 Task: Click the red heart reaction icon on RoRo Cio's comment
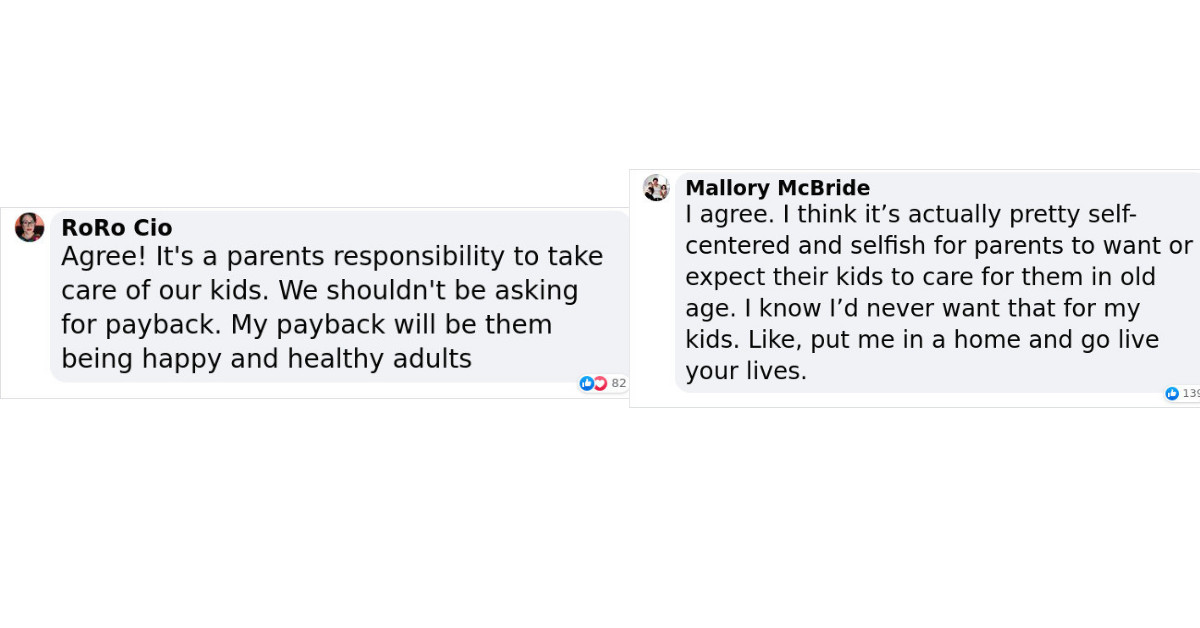click(x=598, y=383)
